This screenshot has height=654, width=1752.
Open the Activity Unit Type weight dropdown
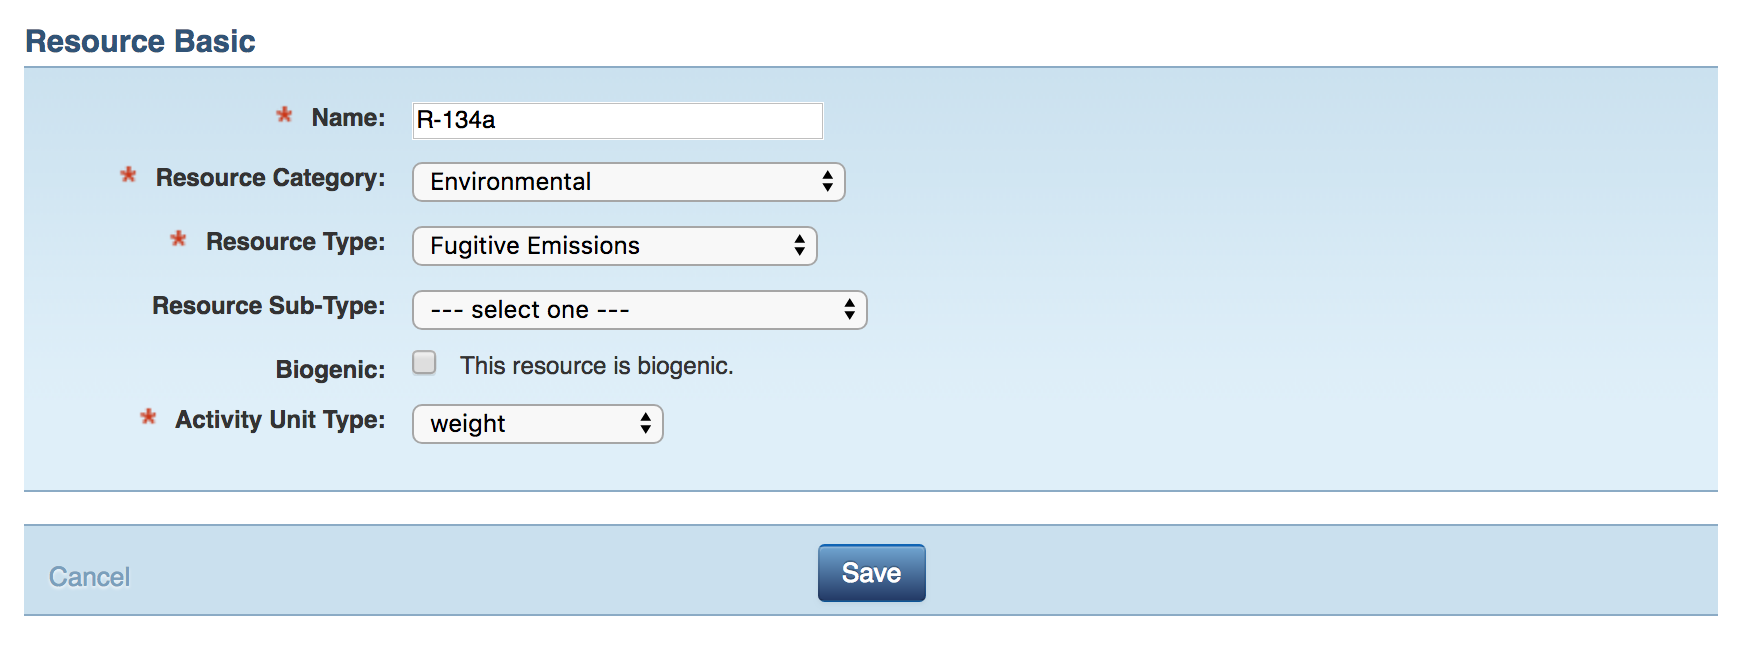pos(537,424)
